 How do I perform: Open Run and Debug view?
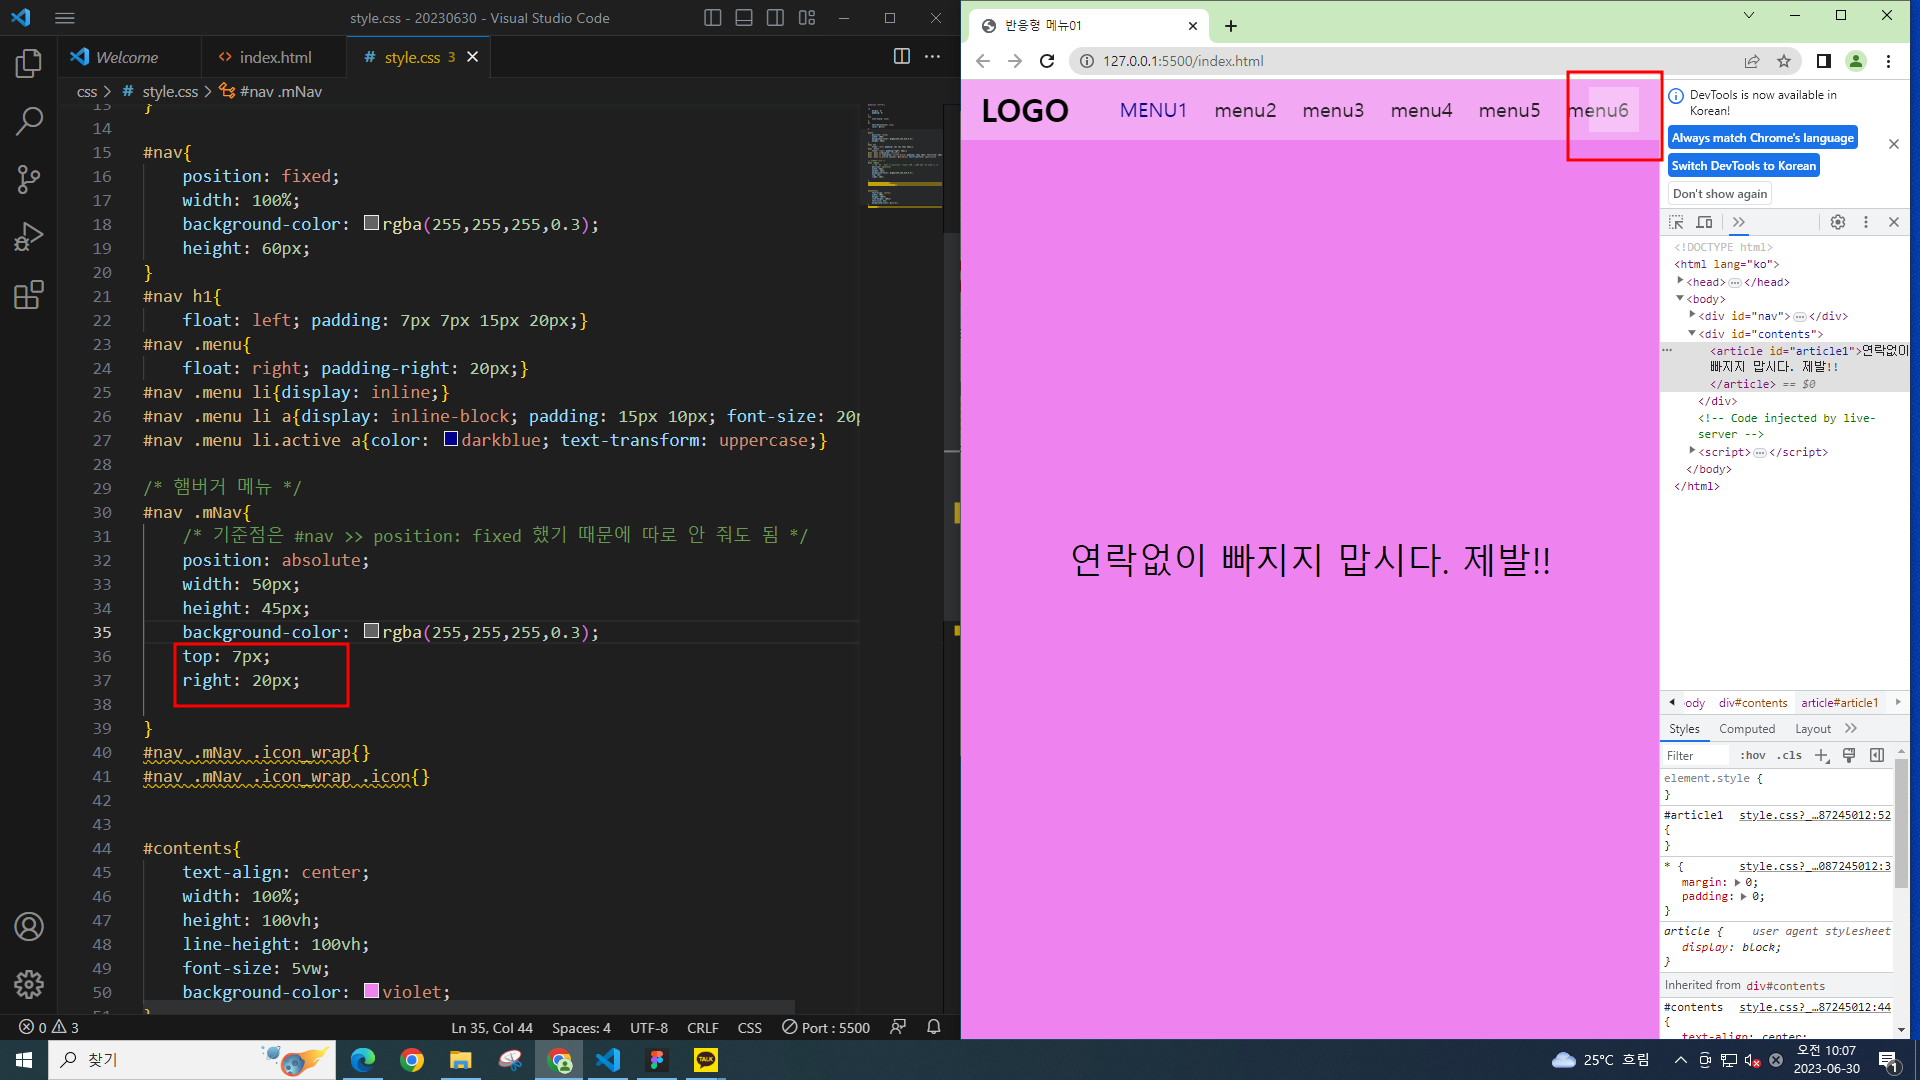[x=29, y=237]
